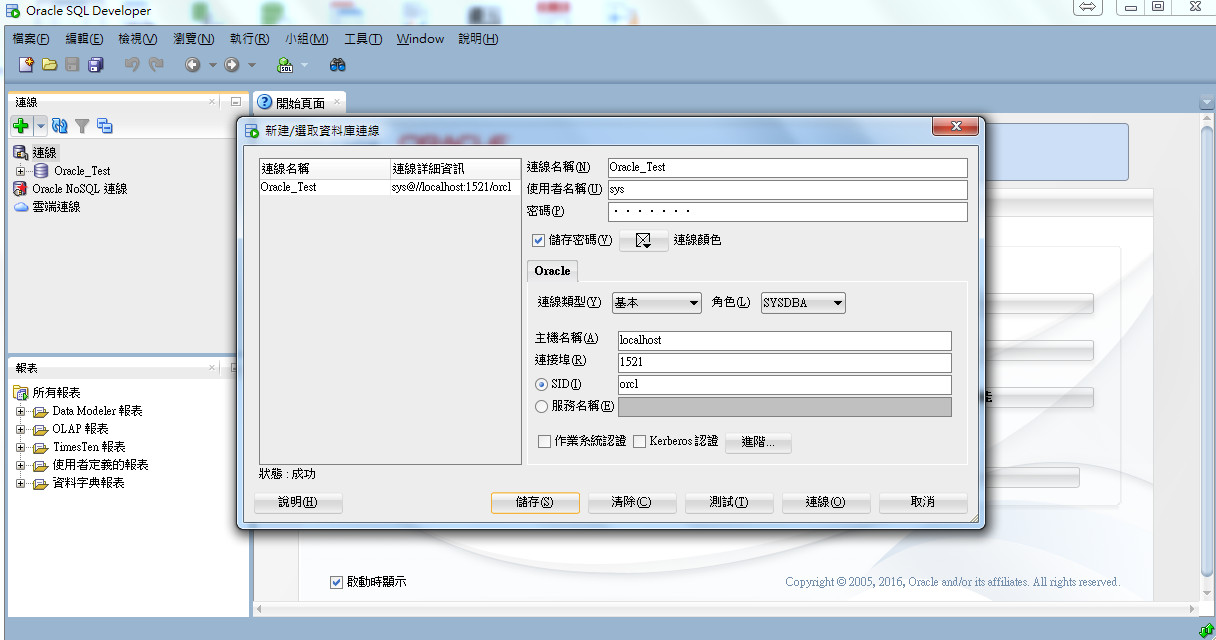Click the 連線名稱 input field

[x=787, y=168]
